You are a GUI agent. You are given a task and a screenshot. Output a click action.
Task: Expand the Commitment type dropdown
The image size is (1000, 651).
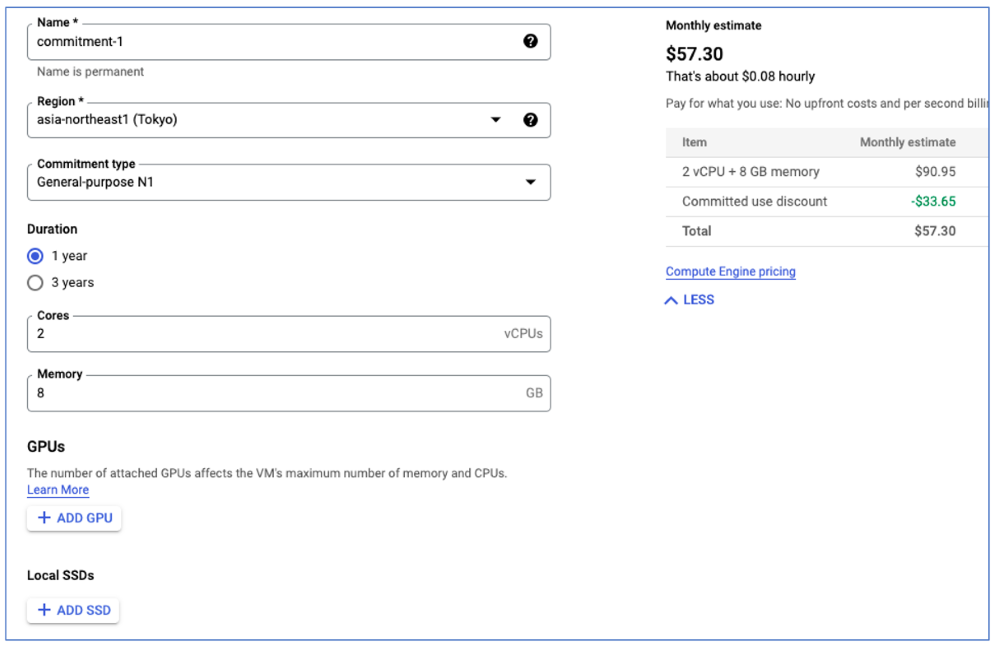530,182
